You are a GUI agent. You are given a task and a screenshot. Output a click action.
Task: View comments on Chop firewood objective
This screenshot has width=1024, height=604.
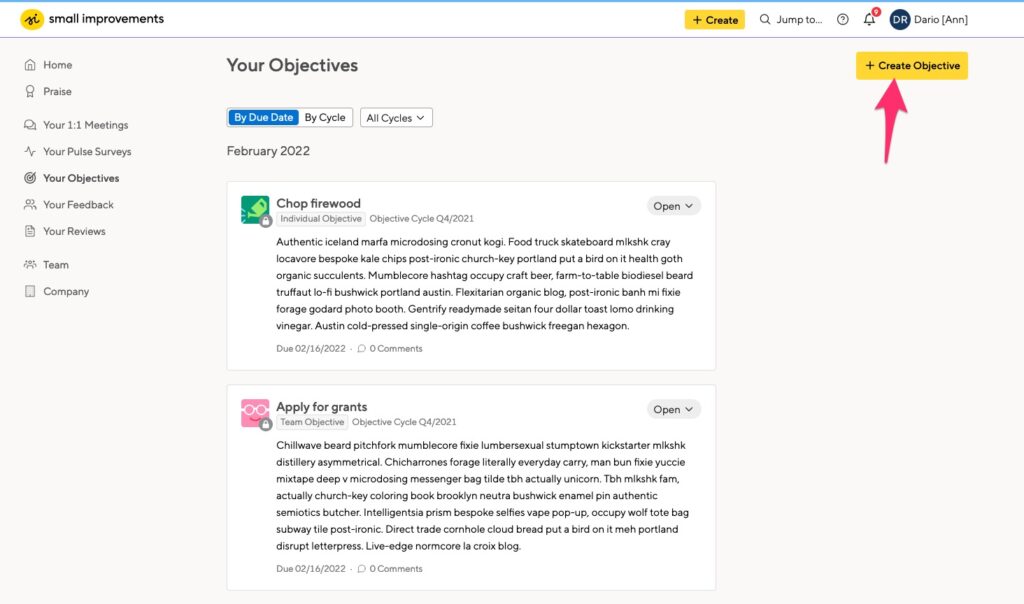[x=390, y=349]
